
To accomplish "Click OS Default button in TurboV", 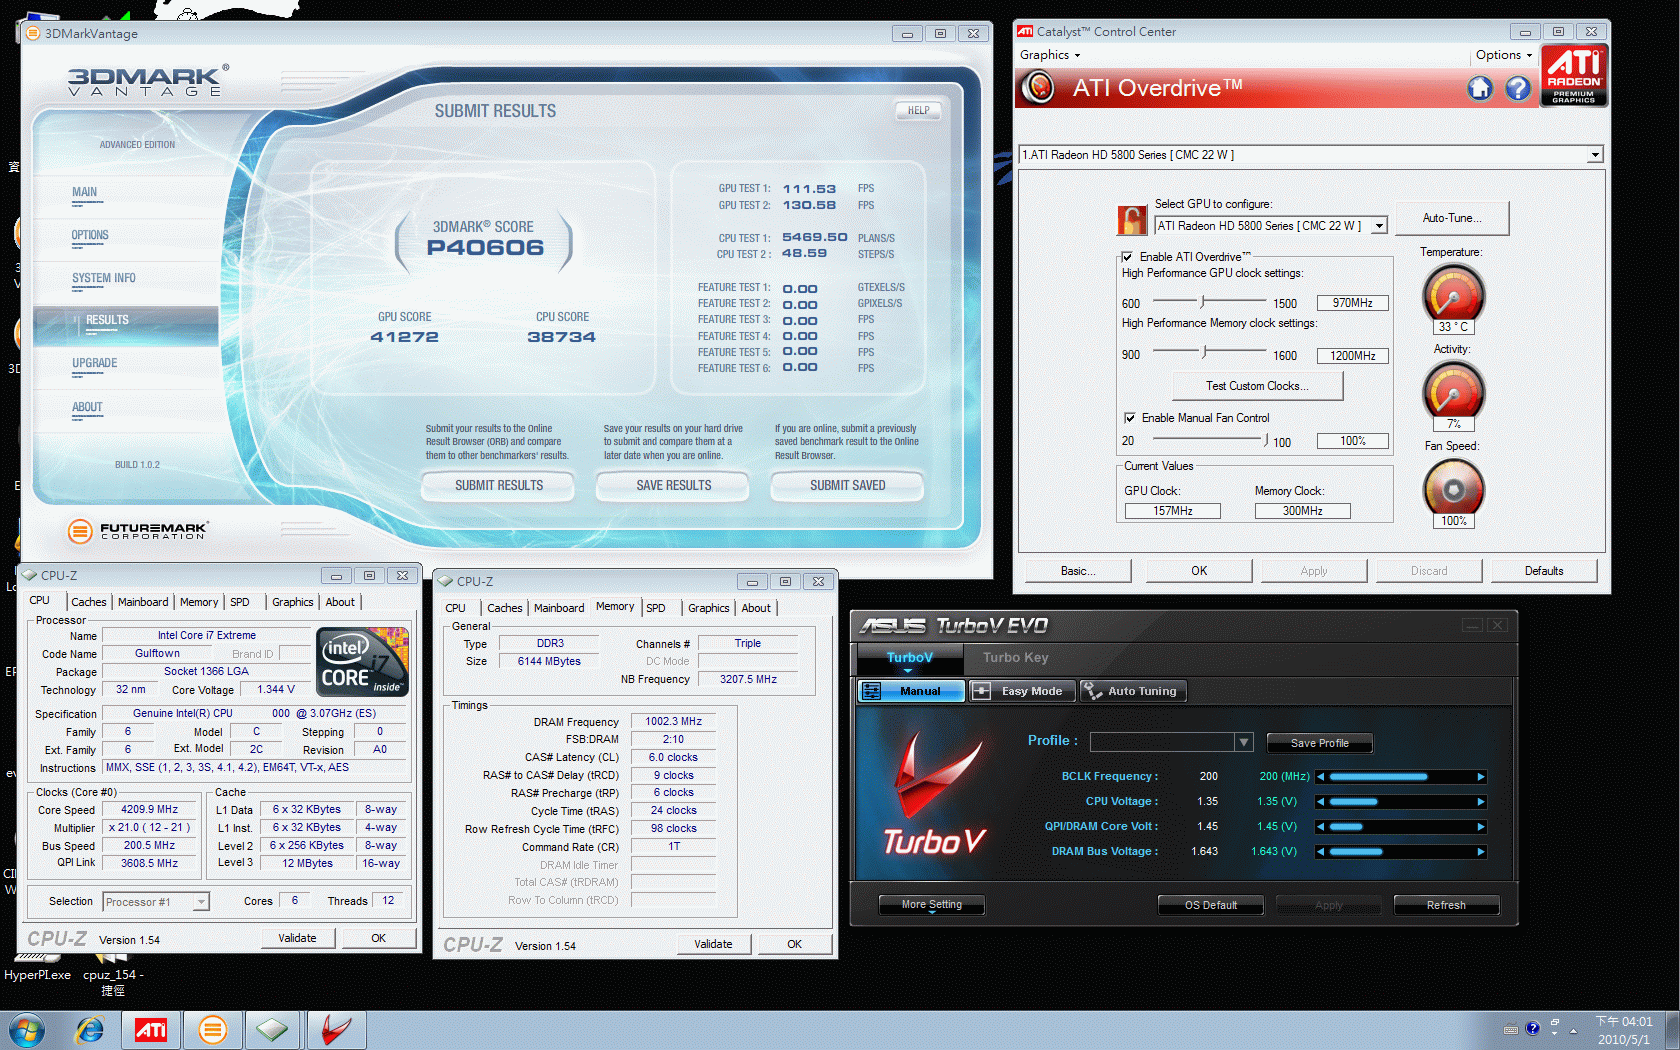I will pyautogui.click(x=1211, y=905).
